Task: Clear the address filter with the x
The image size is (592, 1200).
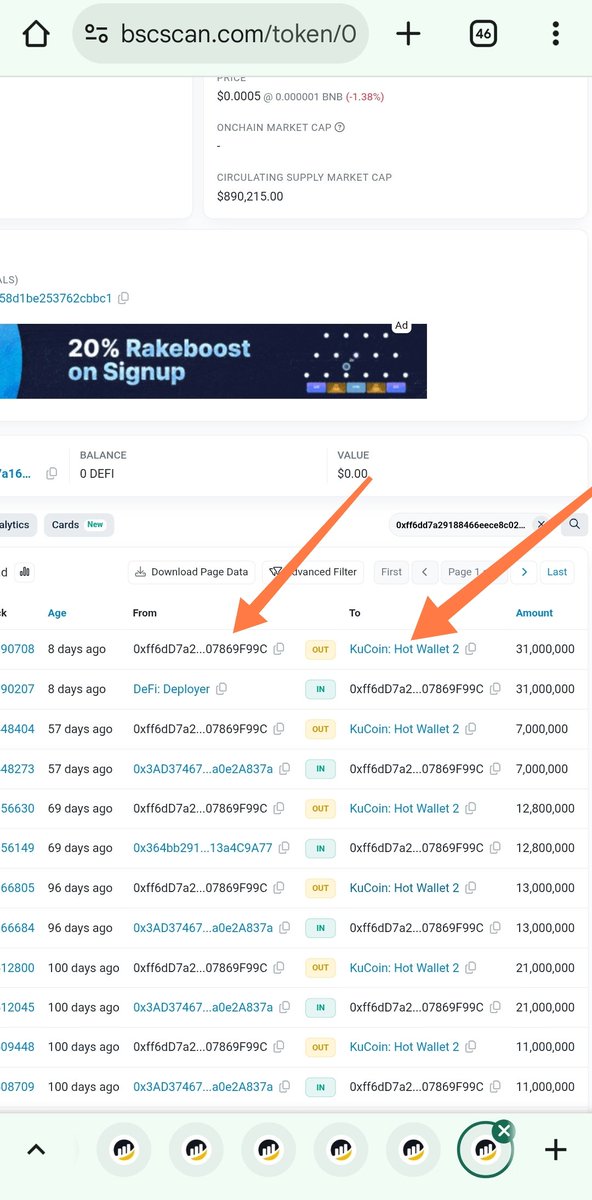Action: (541, 524)
